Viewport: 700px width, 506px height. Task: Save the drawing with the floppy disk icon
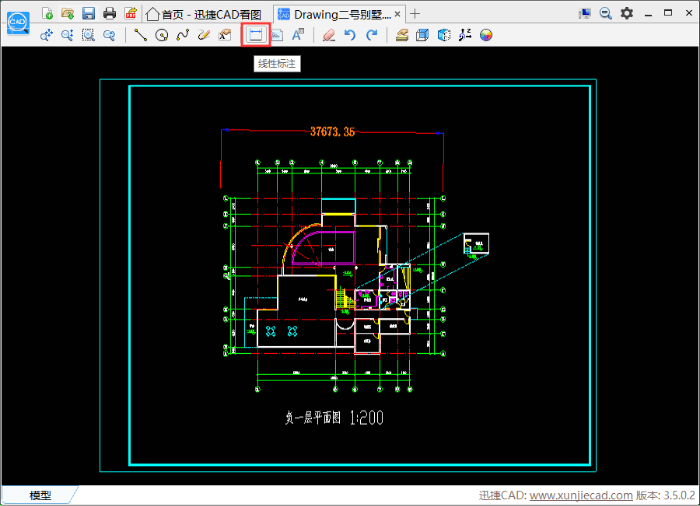pos(88,13)
